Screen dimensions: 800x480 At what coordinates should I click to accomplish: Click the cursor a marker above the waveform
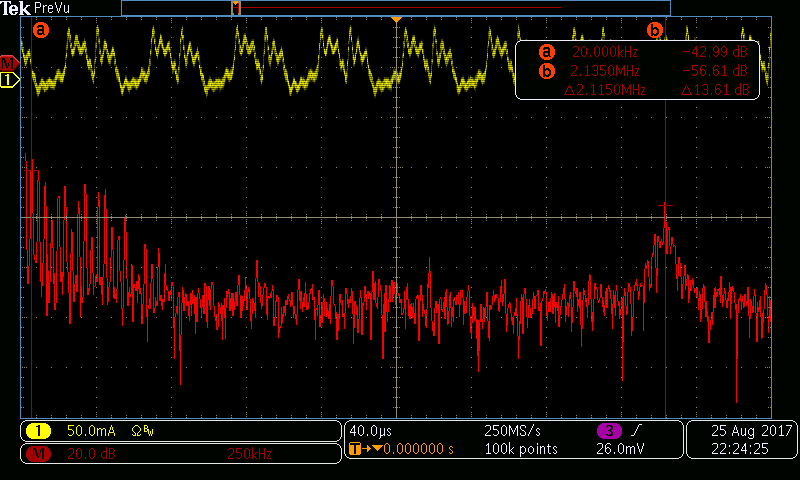pos(41,30)
